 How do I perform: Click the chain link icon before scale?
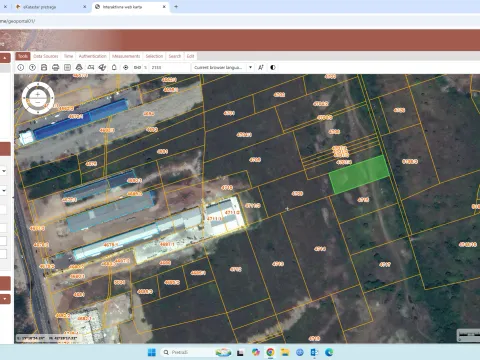pos(137,67)
